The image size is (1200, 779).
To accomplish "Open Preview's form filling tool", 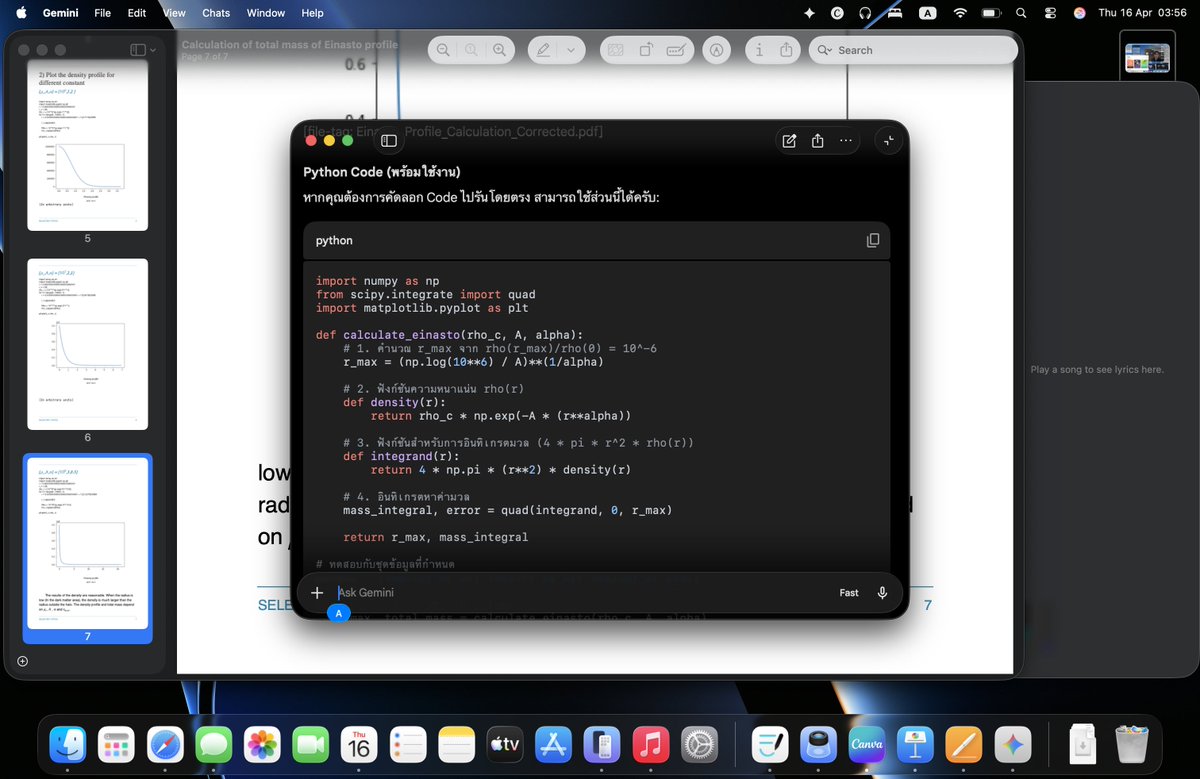I will point(676,50).
